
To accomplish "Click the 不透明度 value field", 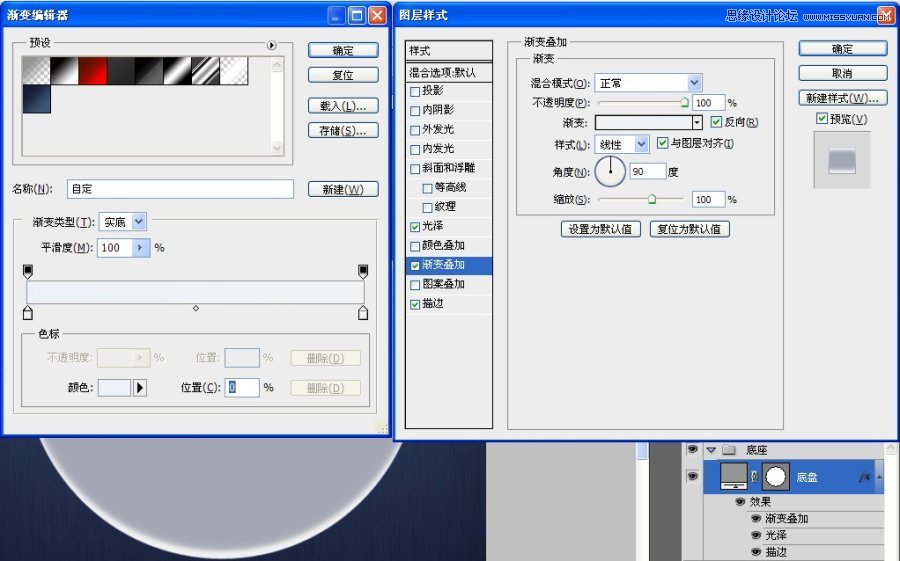I will (x=708, y=103).
